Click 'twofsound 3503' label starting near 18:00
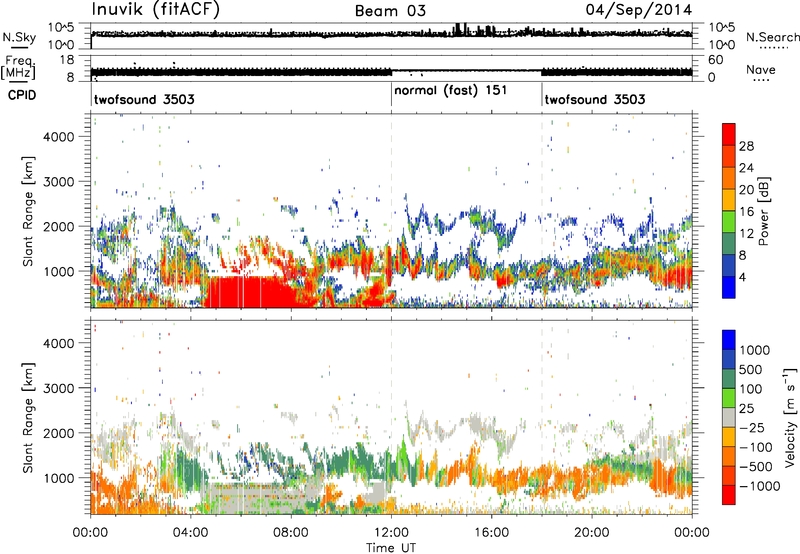Image resolution: width=800 pixels, height=554 pixels. 594,99
